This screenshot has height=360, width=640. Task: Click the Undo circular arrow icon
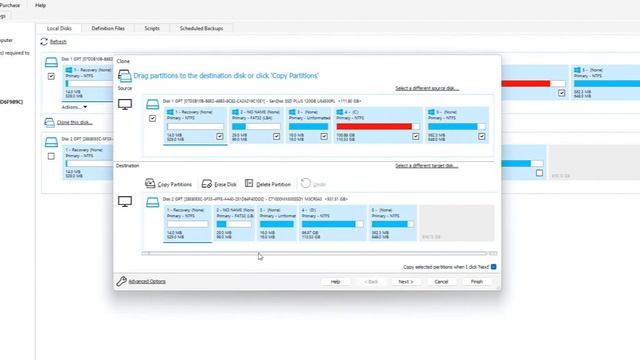tap(305, 183)
